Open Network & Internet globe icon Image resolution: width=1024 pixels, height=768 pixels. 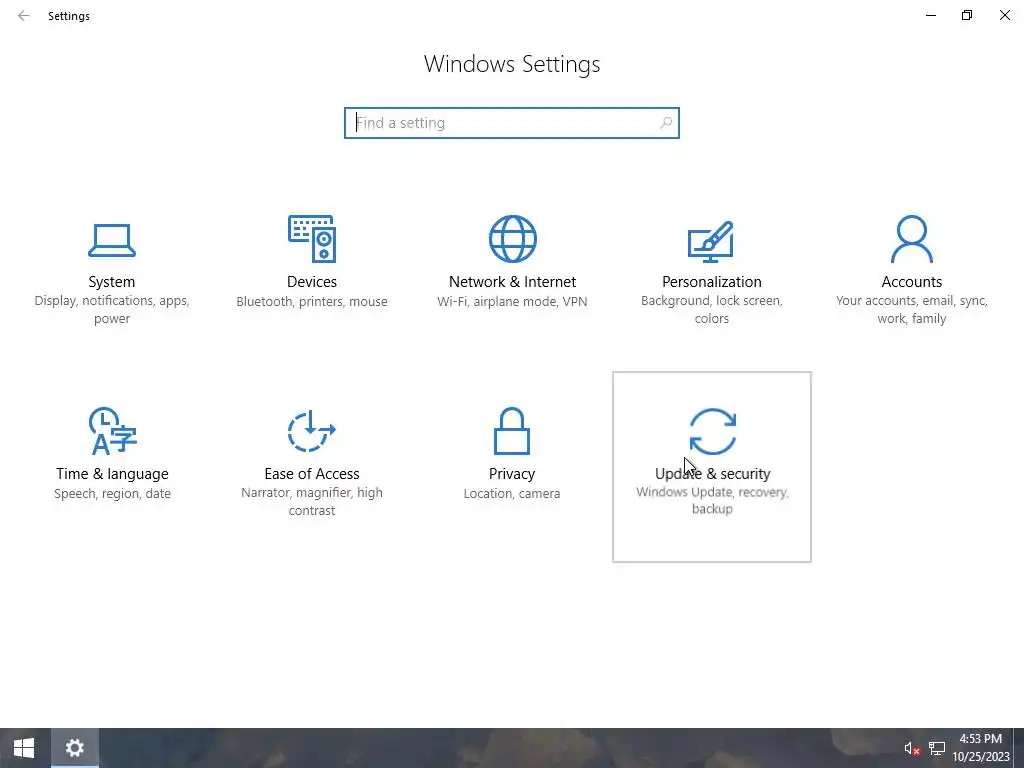[x=512, y=238]
